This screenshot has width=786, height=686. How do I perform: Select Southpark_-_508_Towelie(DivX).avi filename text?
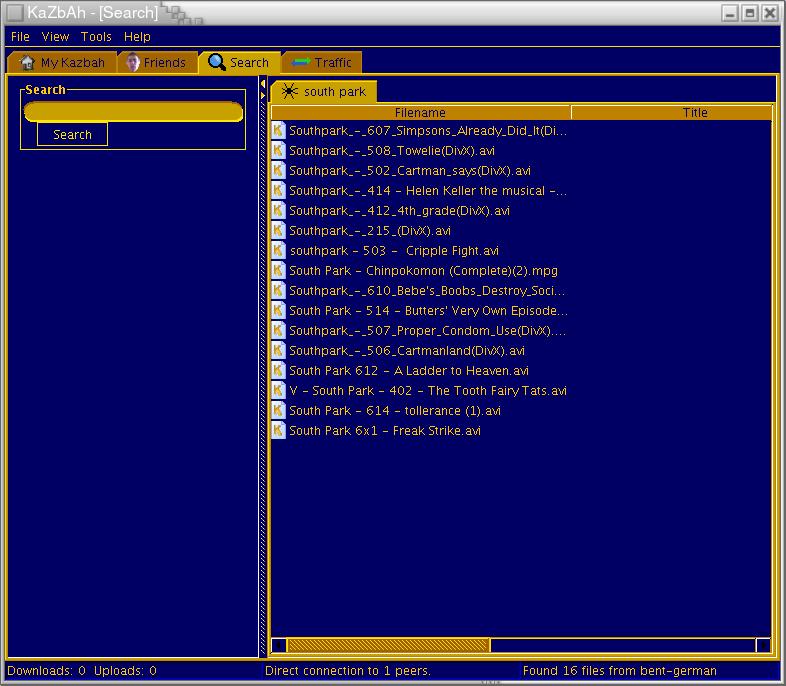(391, 151)
